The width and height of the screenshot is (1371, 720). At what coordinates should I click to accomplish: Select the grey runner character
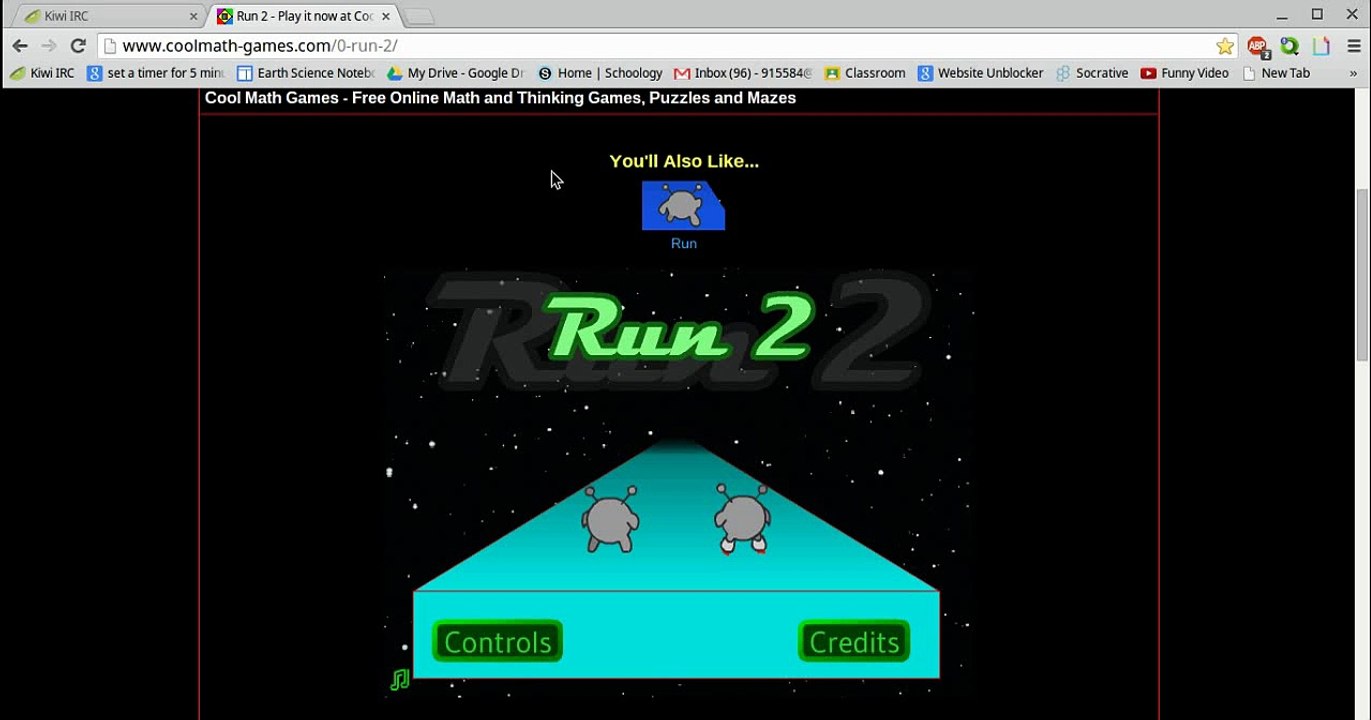click(x=610, y=519)
